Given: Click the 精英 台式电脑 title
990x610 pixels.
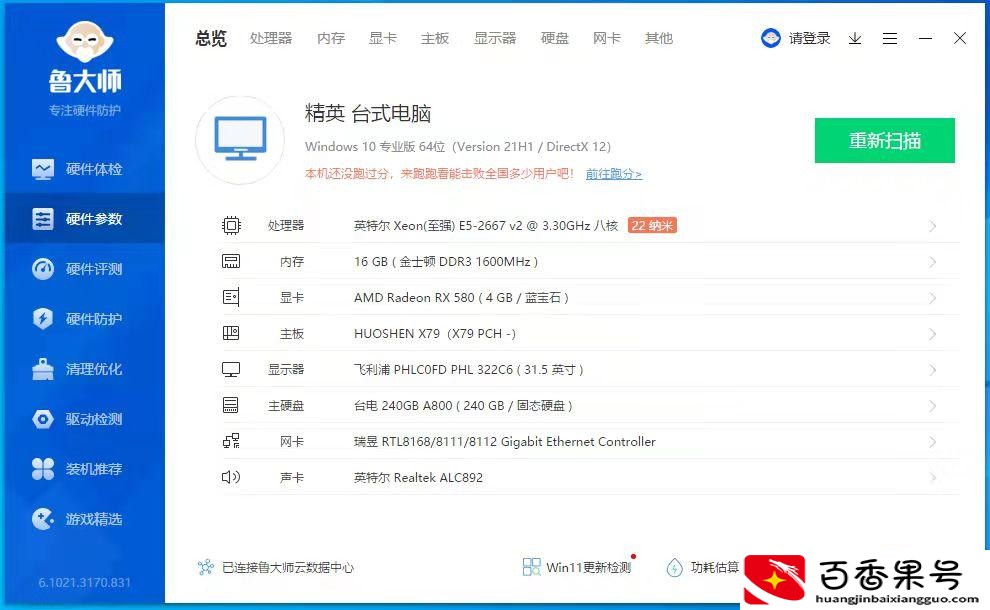Looking at the screenshot, I should 367,114.
